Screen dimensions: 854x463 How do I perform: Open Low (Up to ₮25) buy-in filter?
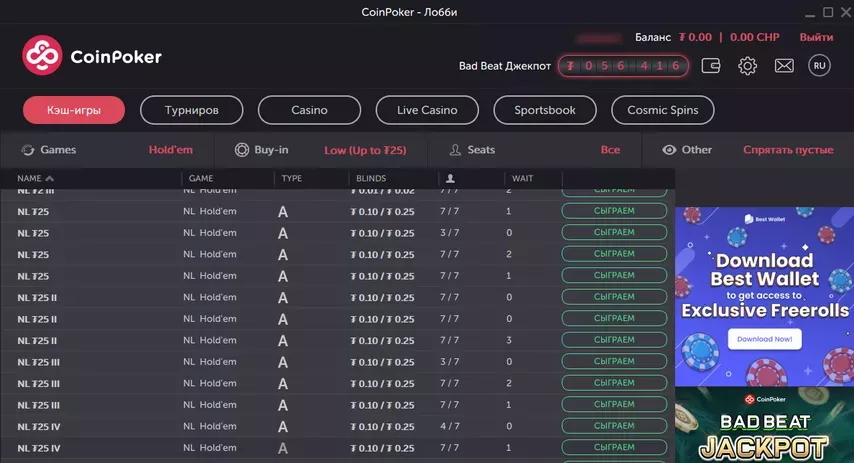[x=365, y=150]
